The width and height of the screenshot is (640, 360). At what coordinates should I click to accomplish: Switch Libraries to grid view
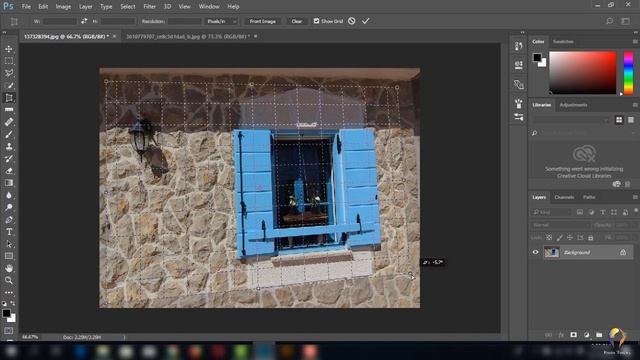click(619, 120)
